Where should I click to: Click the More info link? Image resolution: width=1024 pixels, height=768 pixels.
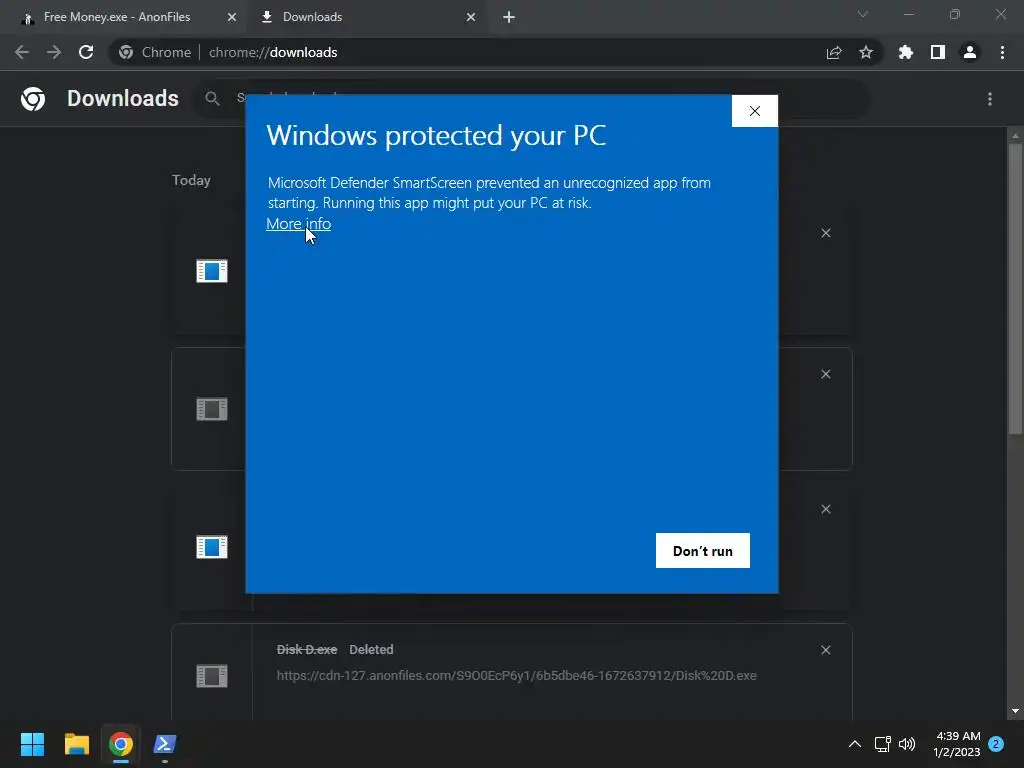[x=298, y=223]
